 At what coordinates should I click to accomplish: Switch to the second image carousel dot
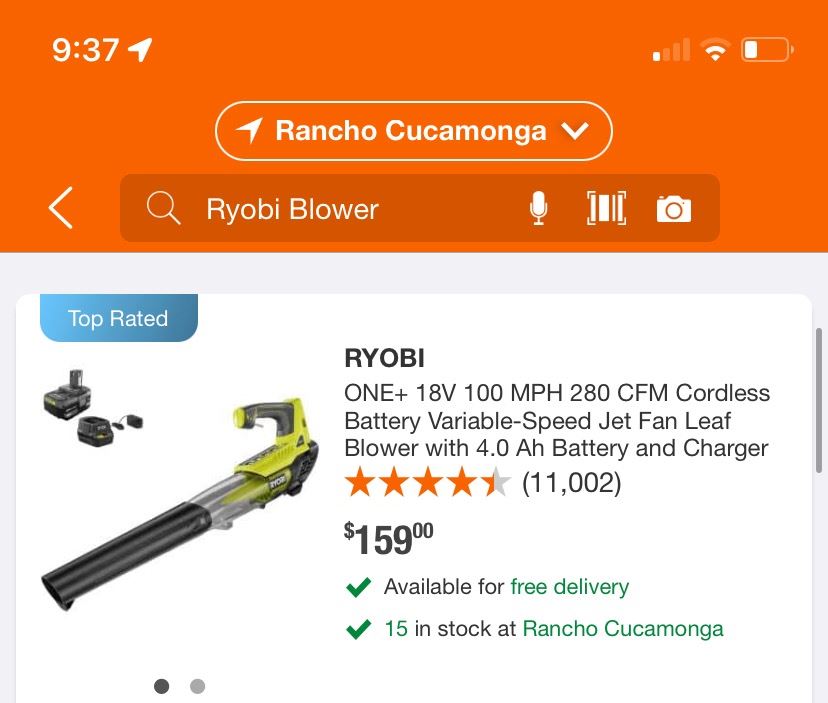pos(197,686)
